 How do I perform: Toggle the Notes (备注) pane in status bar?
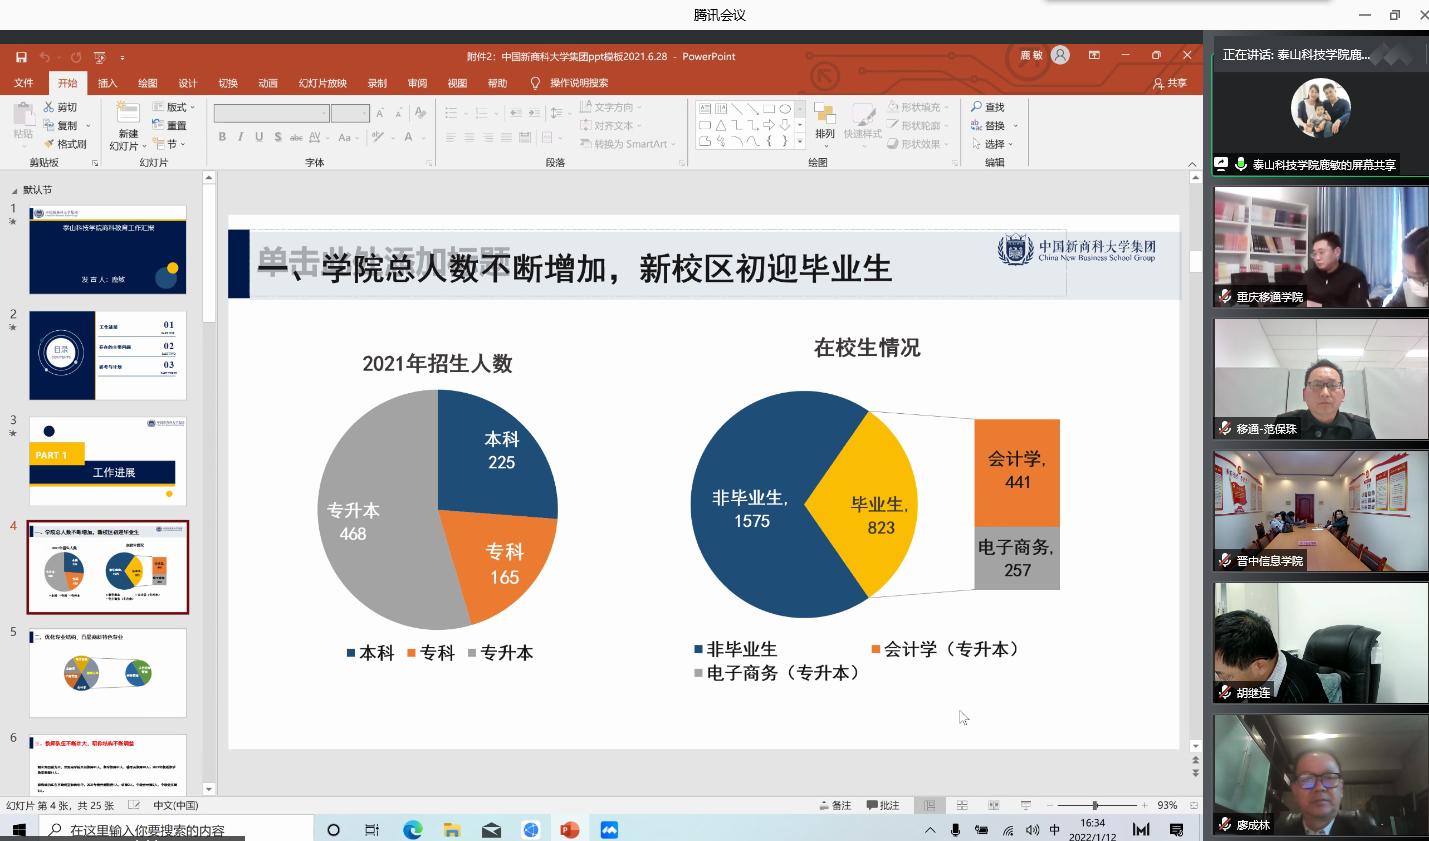[835, 805]
